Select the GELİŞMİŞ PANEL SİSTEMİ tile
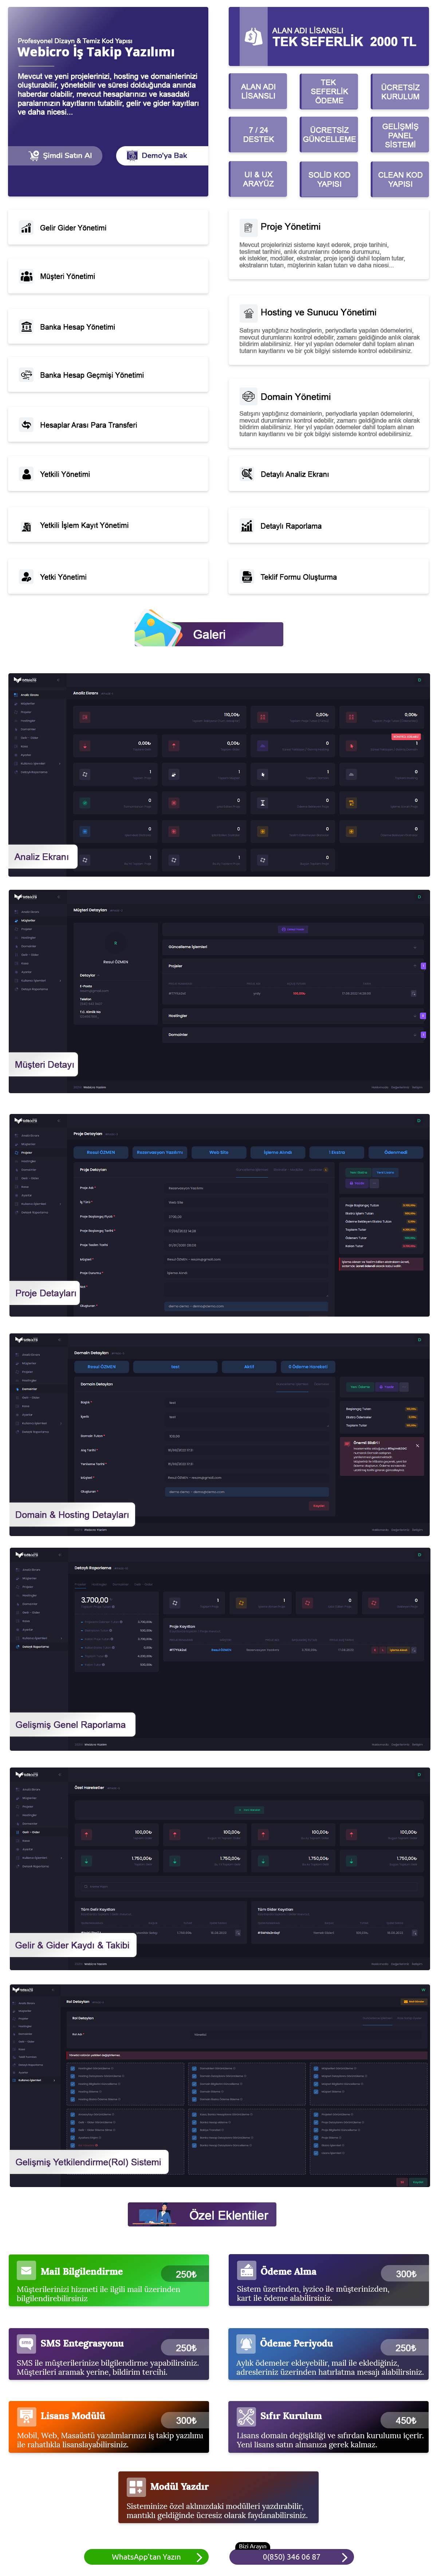The height and width of the screenshot is (2576, 437). coord(400,134)
